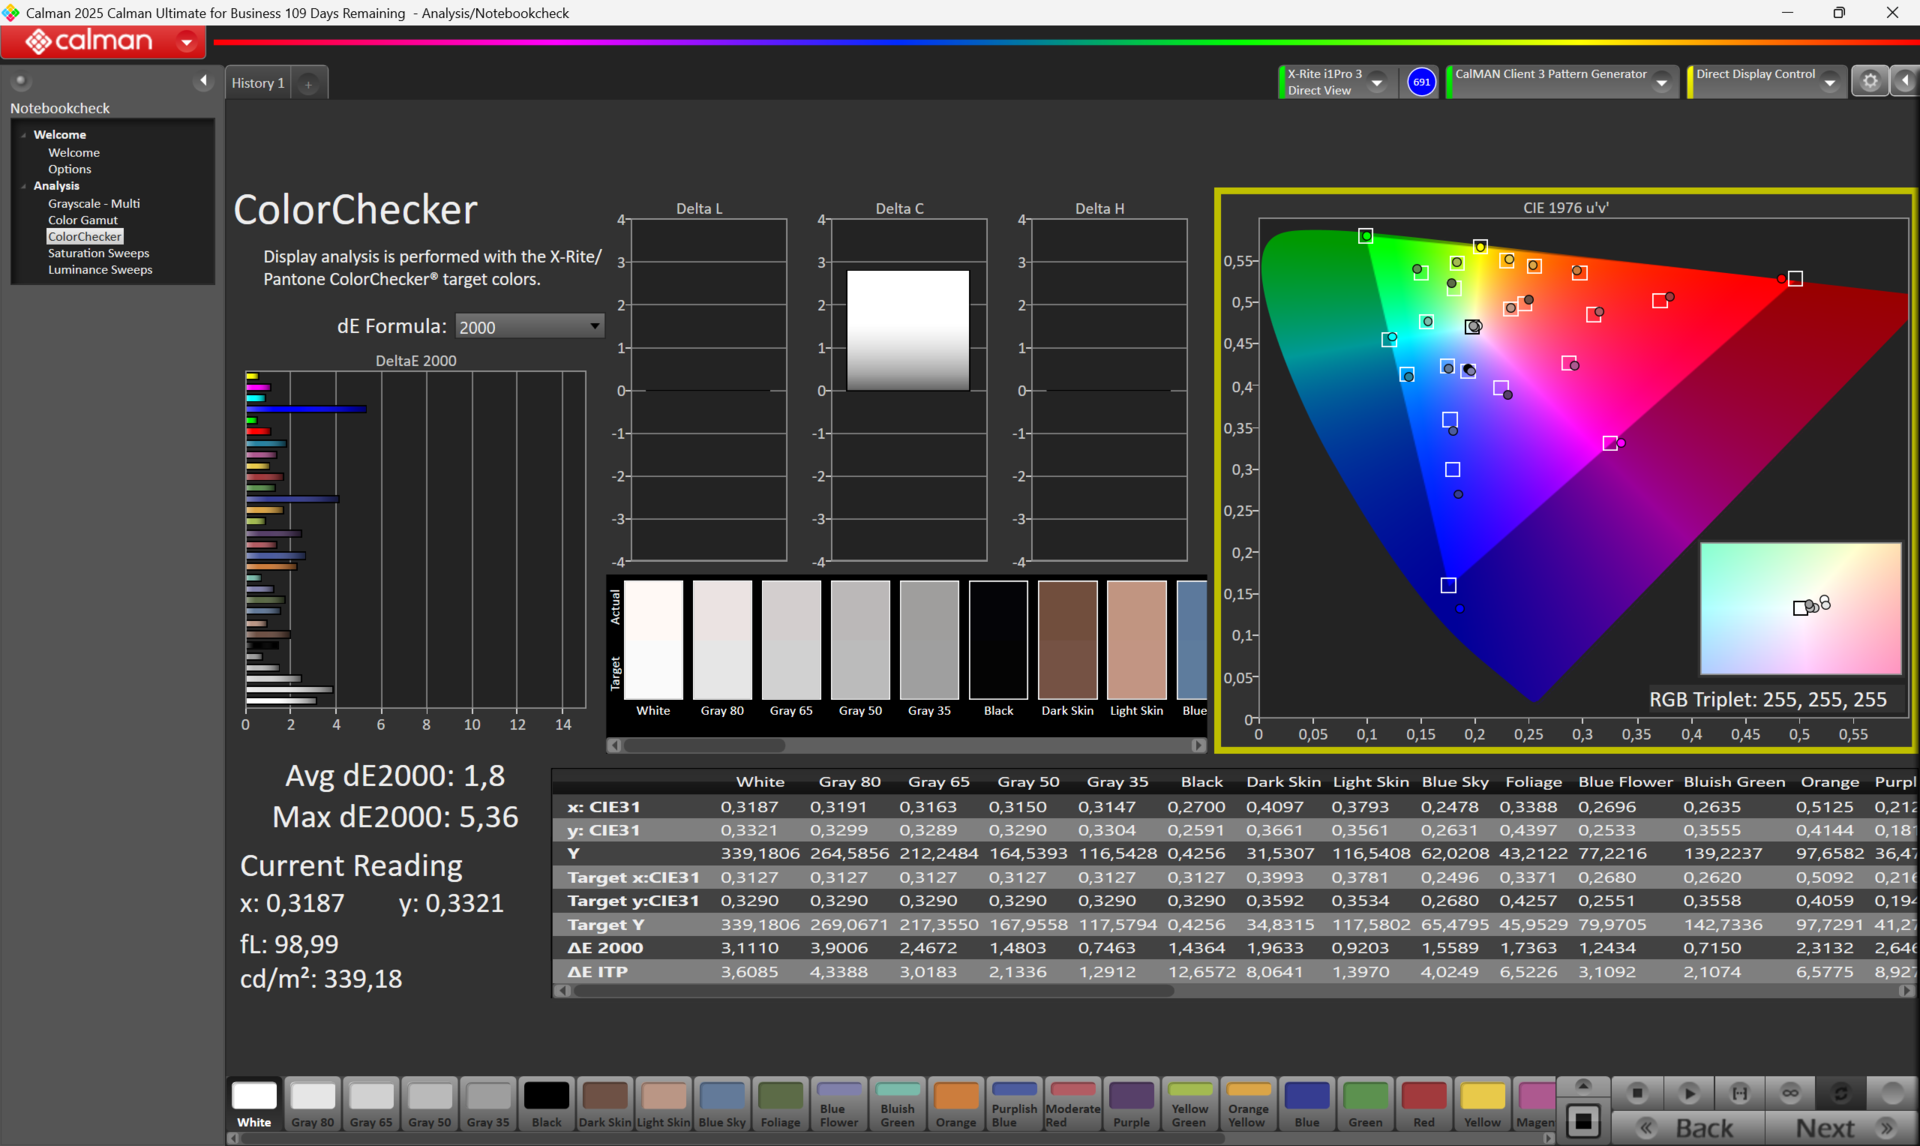Select the Blue Sky color swatch
The height and width of the screenshot is (1146, 1920).
click(722, 1103)
